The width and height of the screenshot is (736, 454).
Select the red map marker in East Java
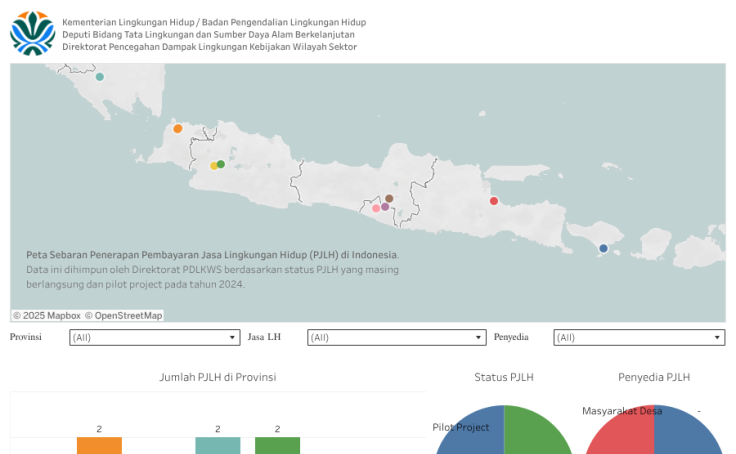pyautogui.click(x=494, y=201)
